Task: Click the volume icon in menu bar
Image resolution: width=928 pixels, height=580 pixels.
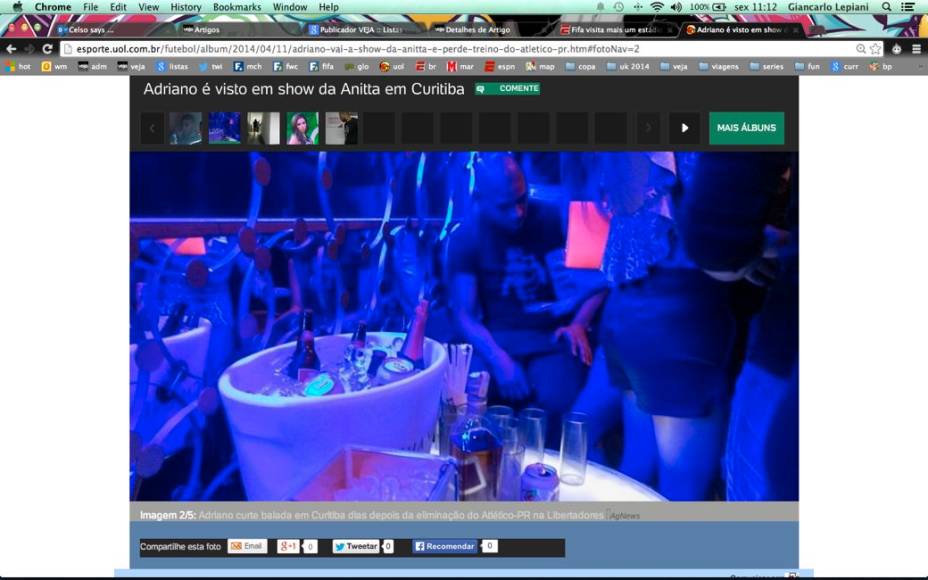Action: click(x=676, y=7)
